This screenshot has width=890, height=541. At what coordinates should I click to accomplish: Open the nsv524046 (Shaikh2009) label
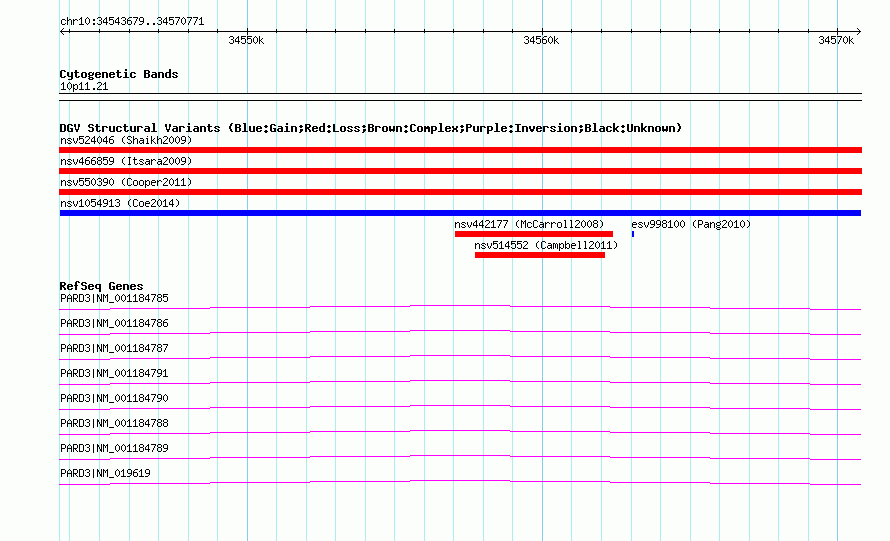coord(126,140)
